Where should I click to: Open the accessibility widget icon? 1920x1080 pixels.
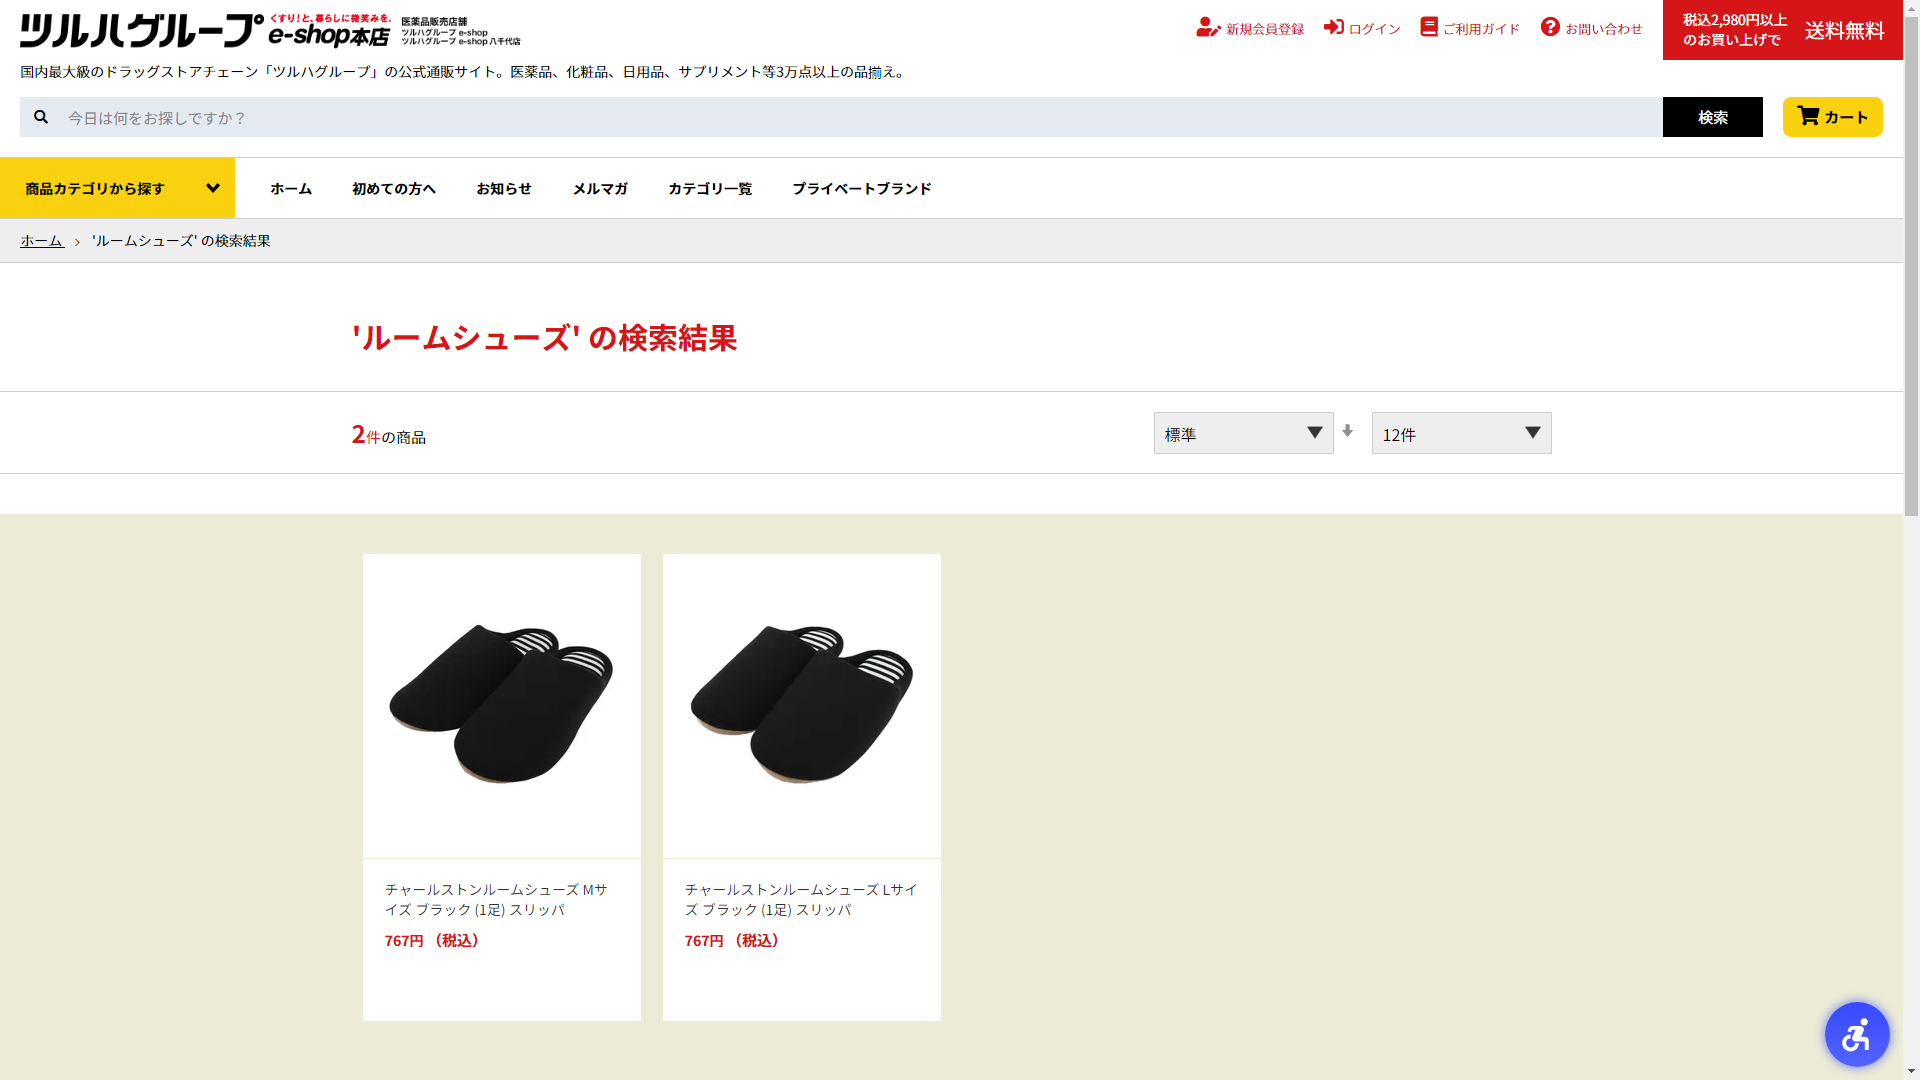tap(1856, 1034)
